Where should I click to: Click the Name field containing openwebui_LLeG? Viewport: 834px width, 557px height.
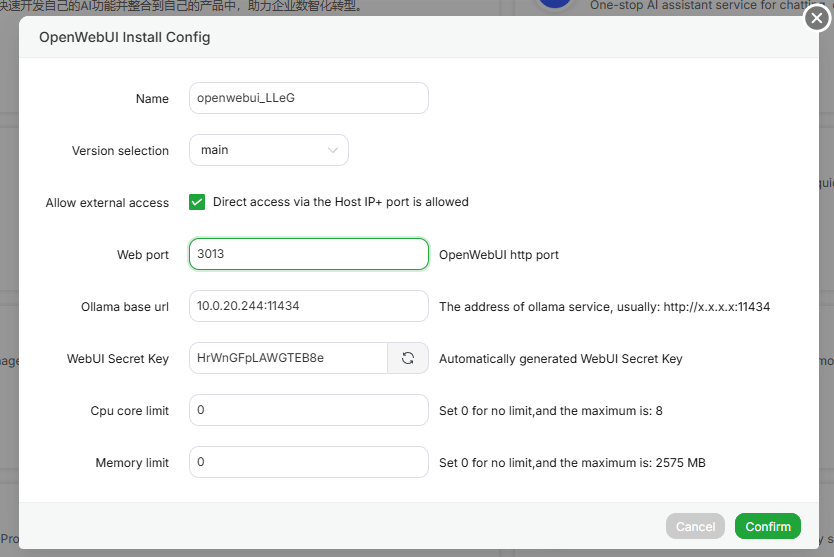[308, 98]
